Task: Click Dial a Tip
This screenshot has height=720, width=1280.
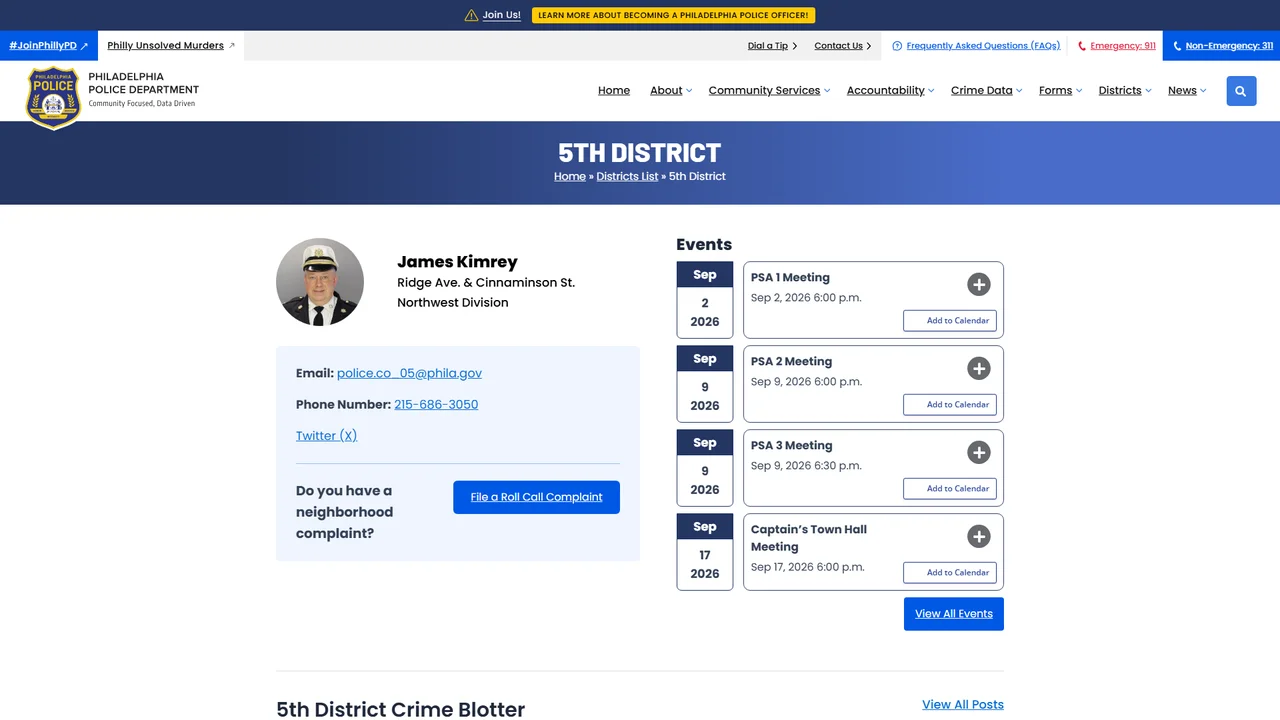Action: 772,46
